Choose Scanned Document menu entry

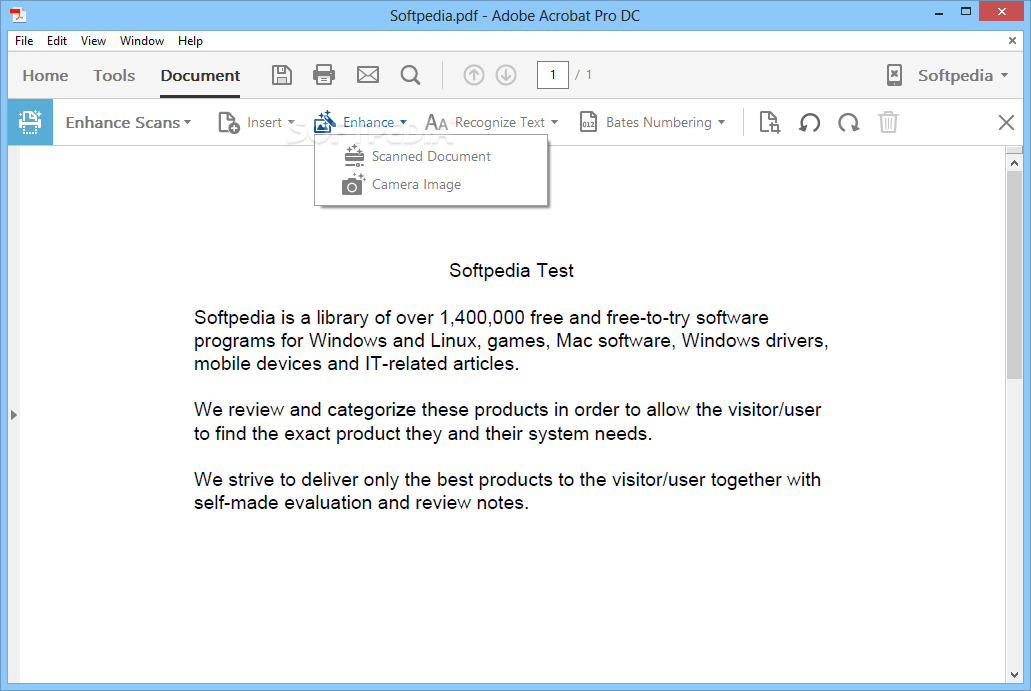(x=431, y=156)
